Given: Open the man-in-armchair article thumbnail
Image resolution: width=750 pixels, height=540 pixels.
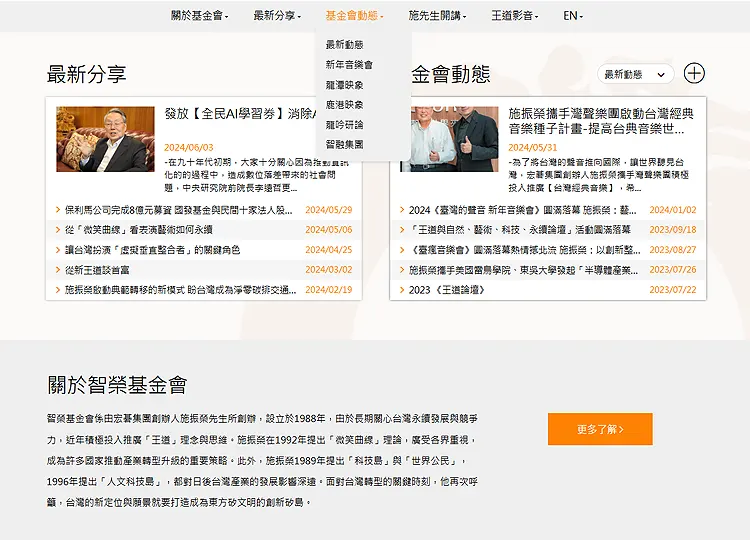Looking at the screenshot, I should pyautogui.click(x=105, y=139).
